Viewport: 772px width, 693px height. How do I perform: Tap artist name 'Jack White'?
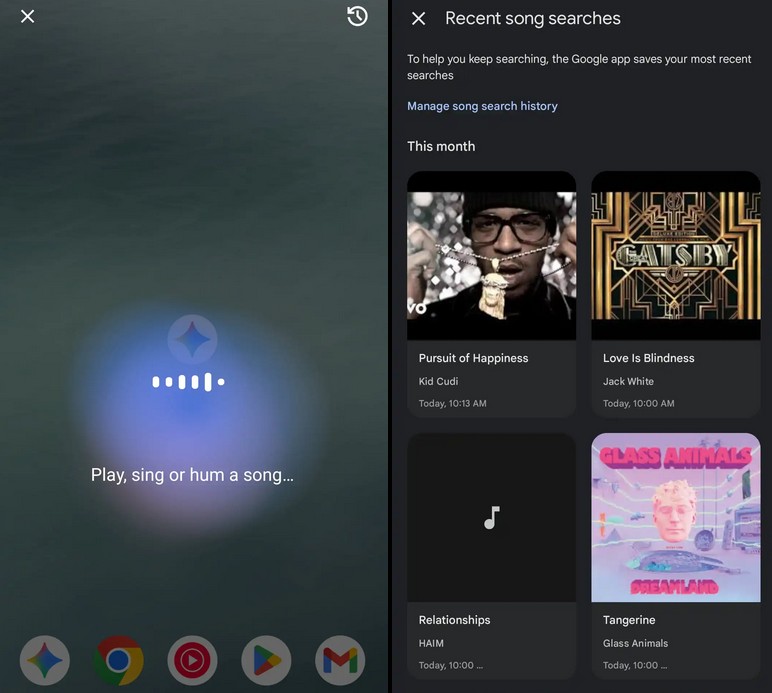(x=628, y=381)
